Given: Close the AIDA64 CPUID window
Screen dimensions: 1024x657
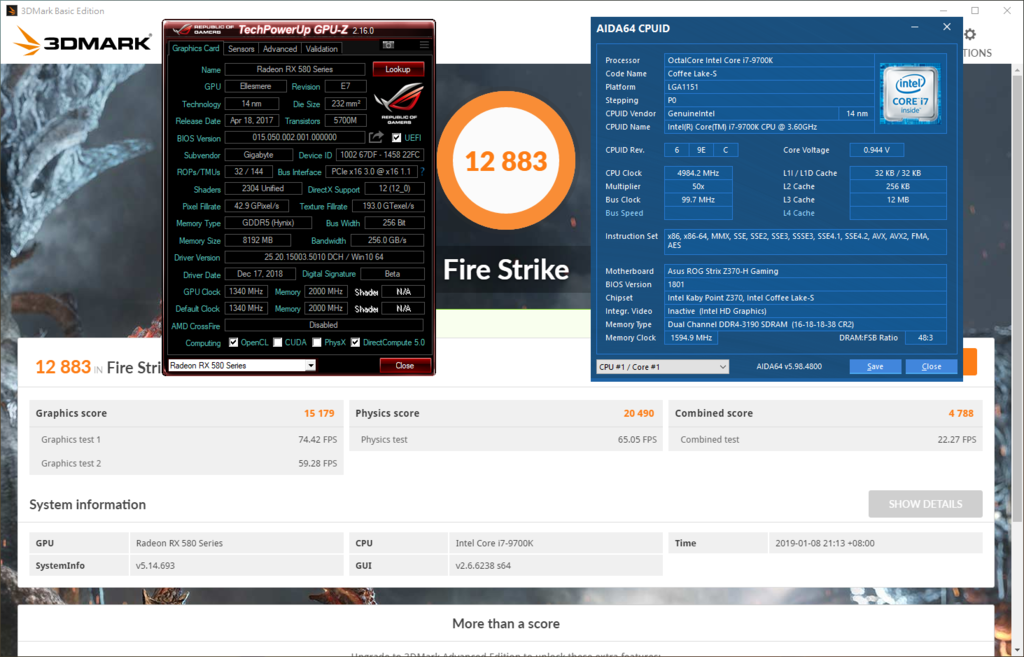Looking at the screenshot, I should [x=947, y=27].
